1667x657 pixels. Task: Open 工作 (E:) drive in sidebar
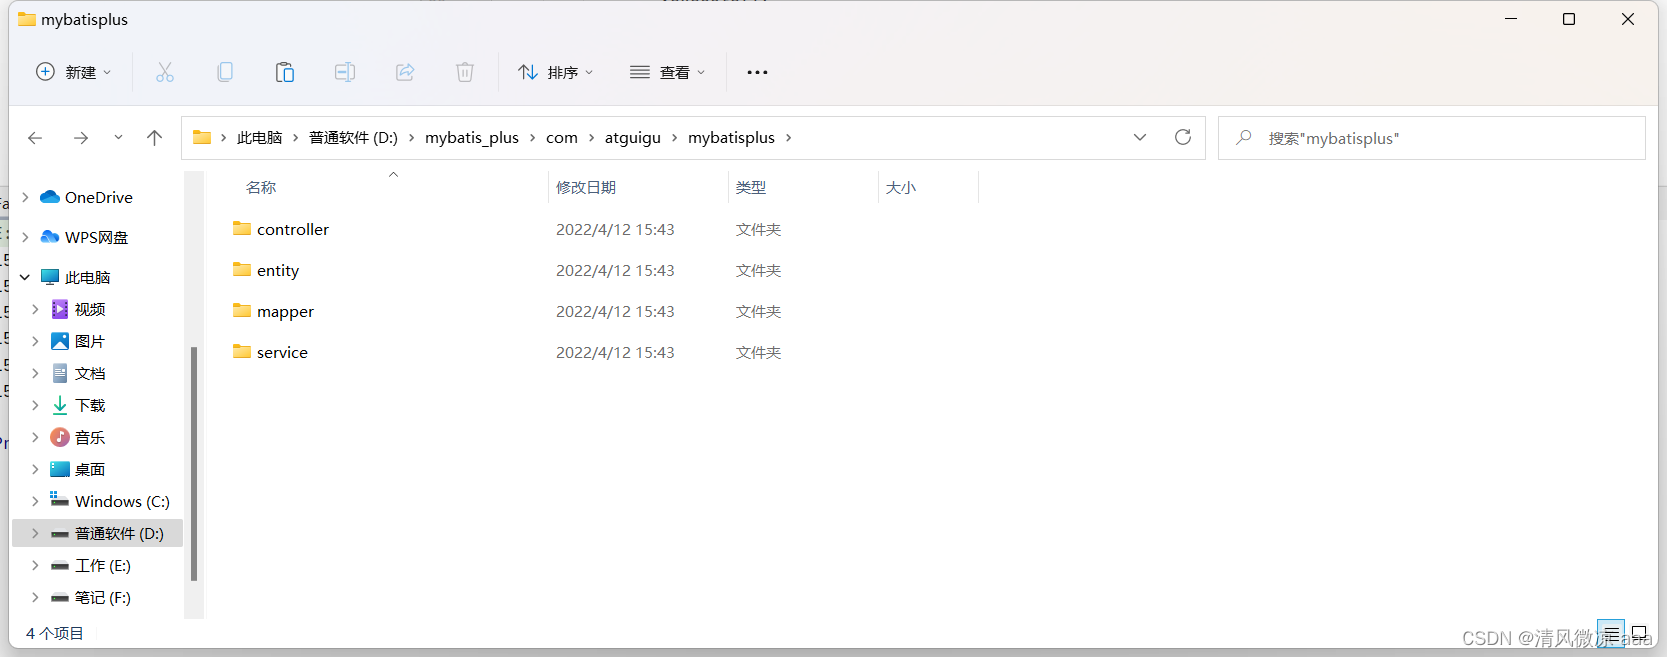(x=103, y=565)
